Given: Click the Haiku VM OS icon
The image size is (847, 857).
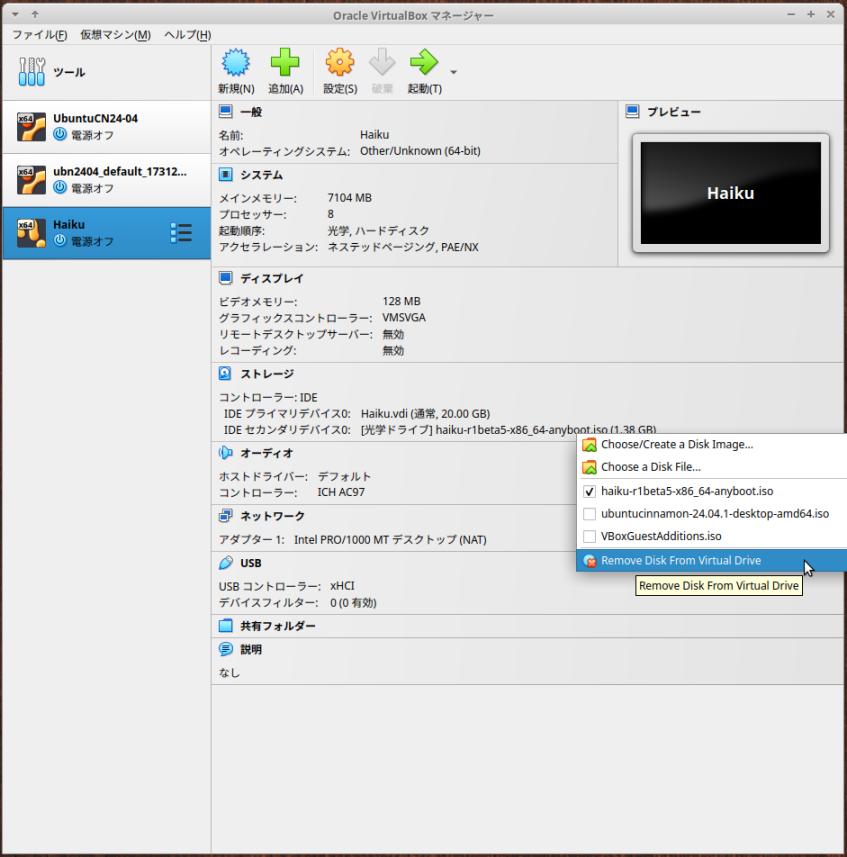Looking at the screenshot, I should [x=31, y=233].
